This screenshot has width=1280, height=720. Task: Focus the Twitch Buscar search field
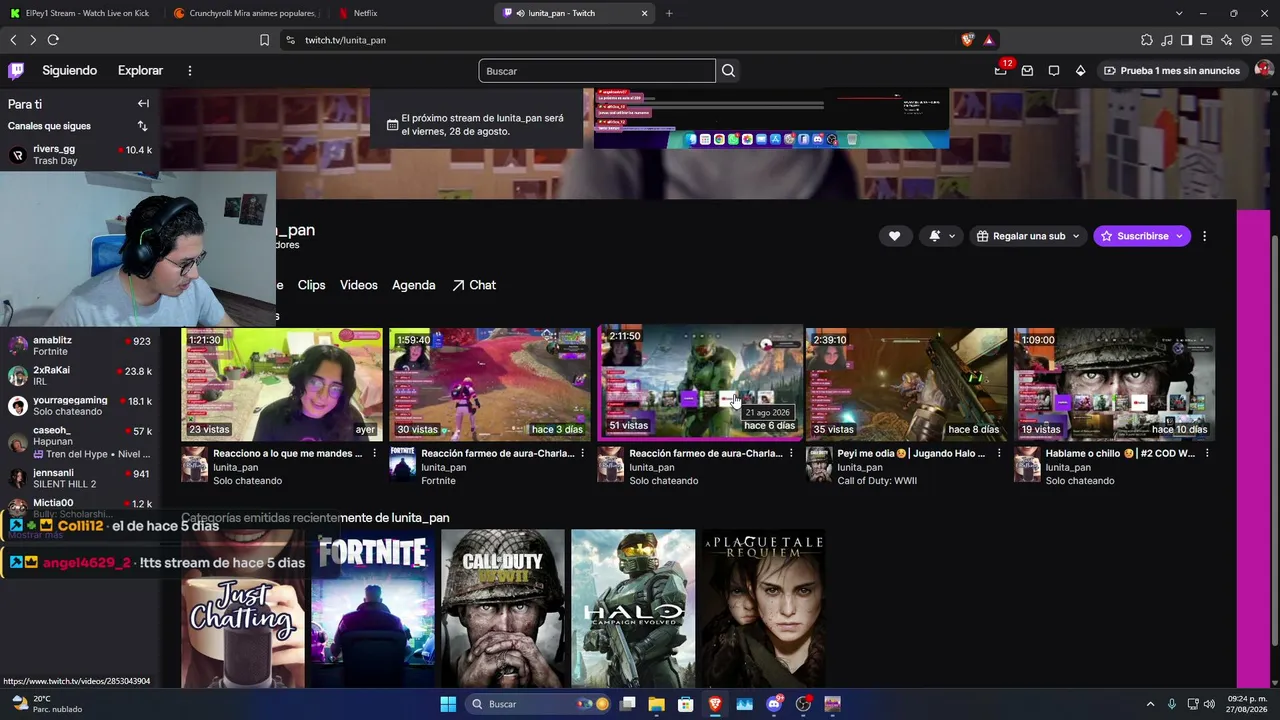597,71
